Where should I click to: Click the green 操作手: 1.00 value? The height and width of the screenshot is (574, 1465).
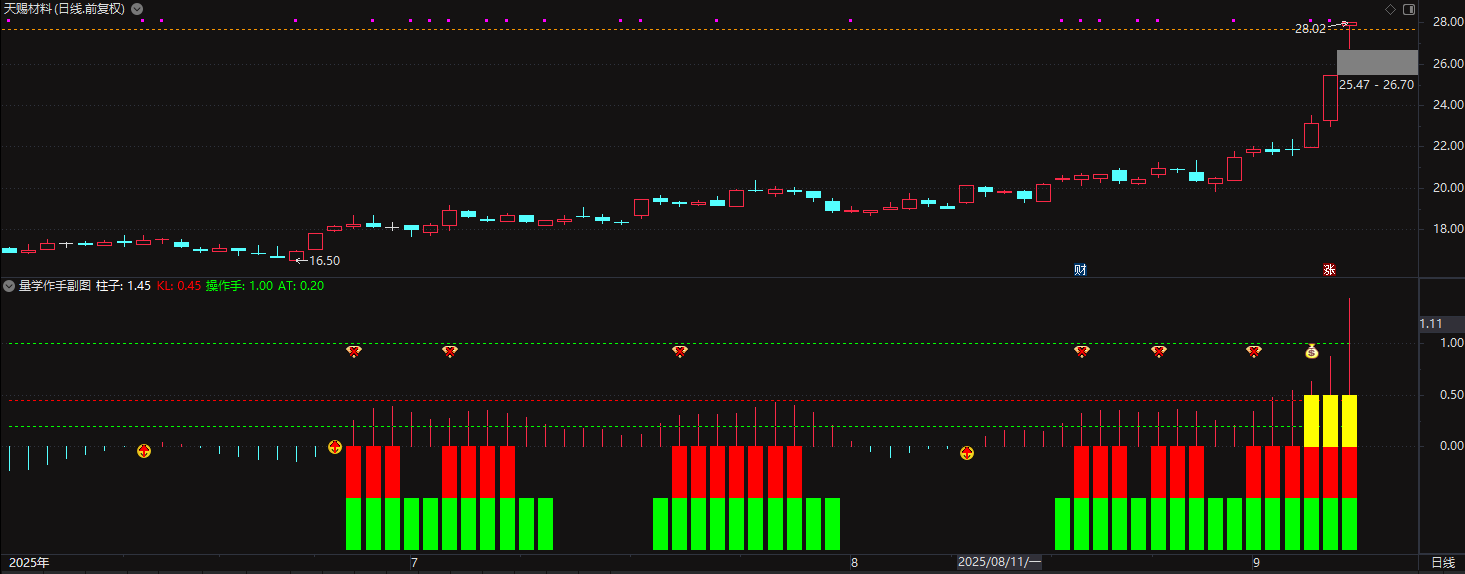[x=239, y=286]
